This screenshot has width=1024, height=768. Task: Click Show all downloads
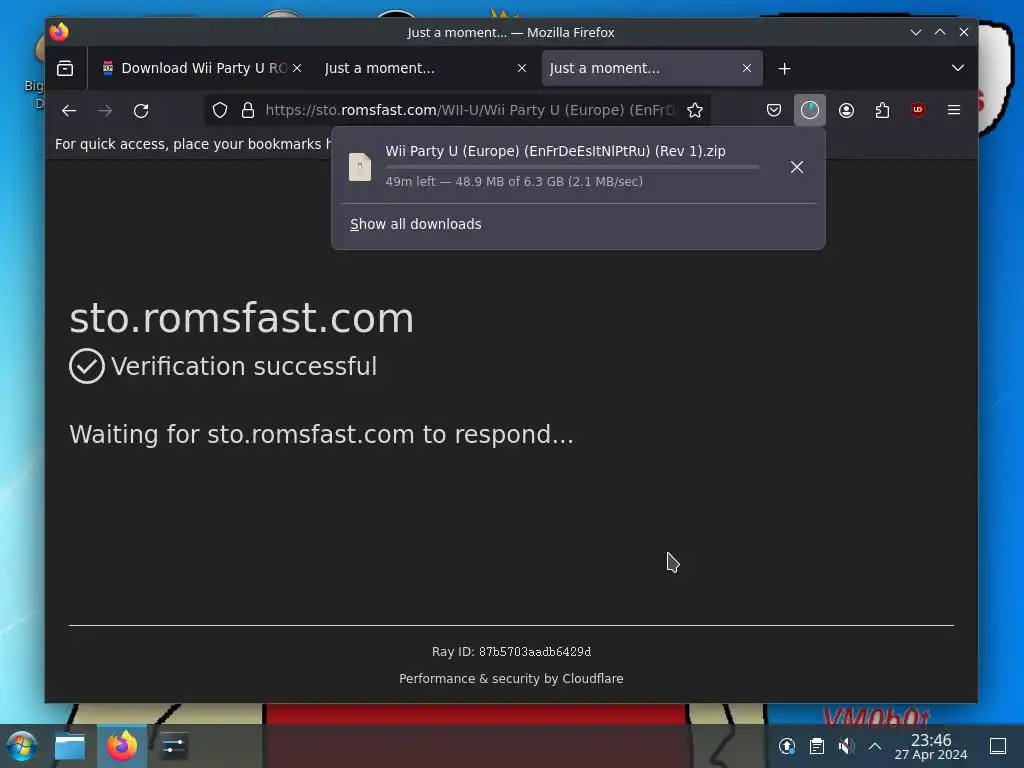[x=415, y=224]
